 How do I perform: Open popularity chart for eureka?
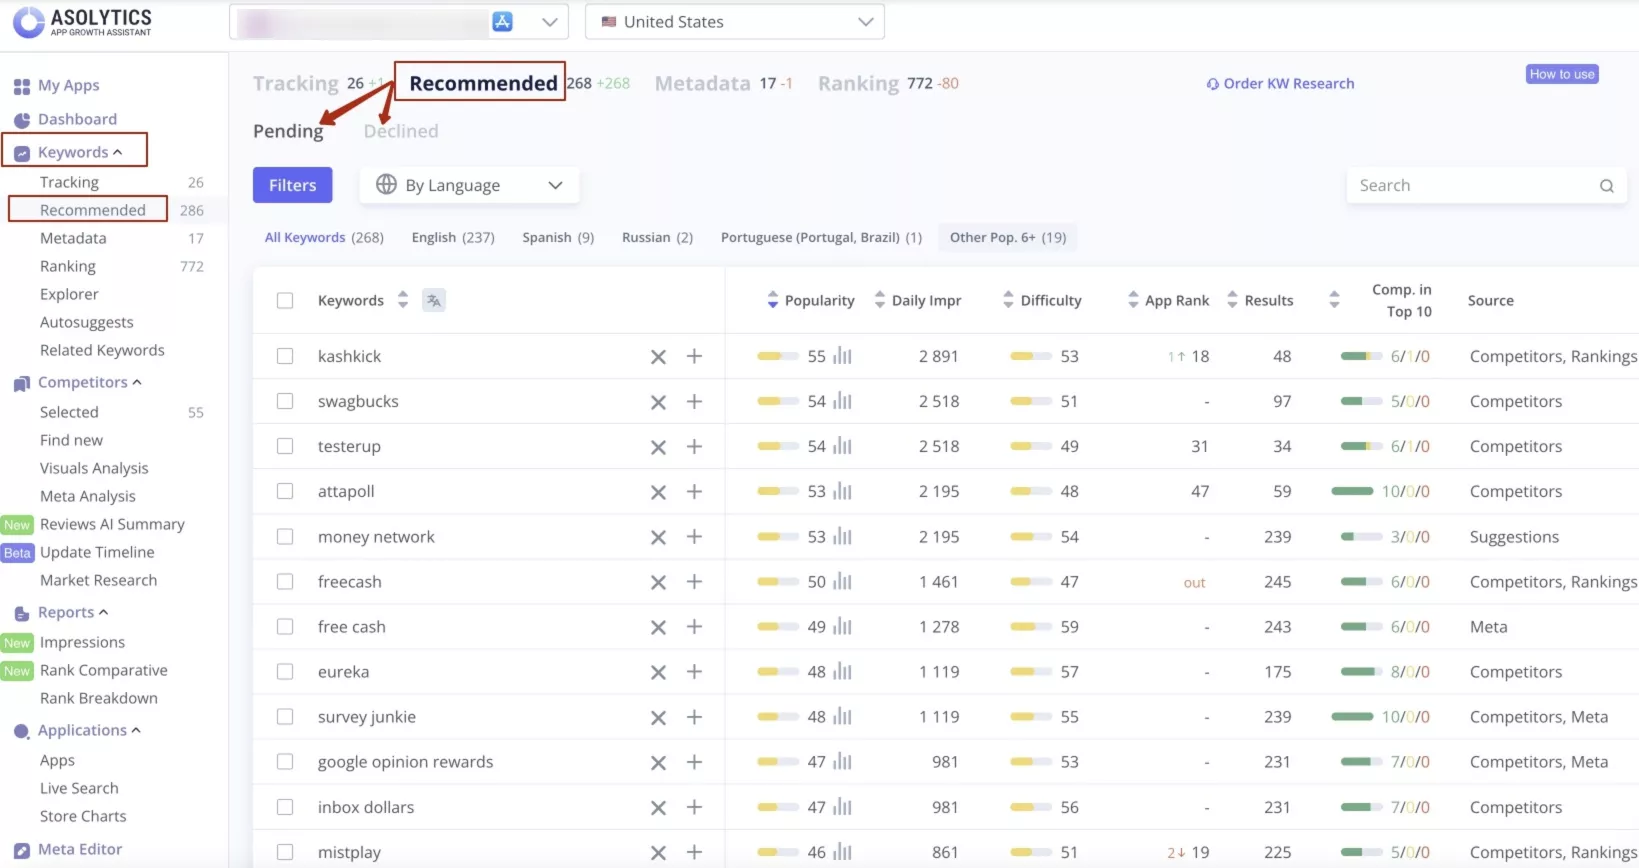[x=843, y=672]
